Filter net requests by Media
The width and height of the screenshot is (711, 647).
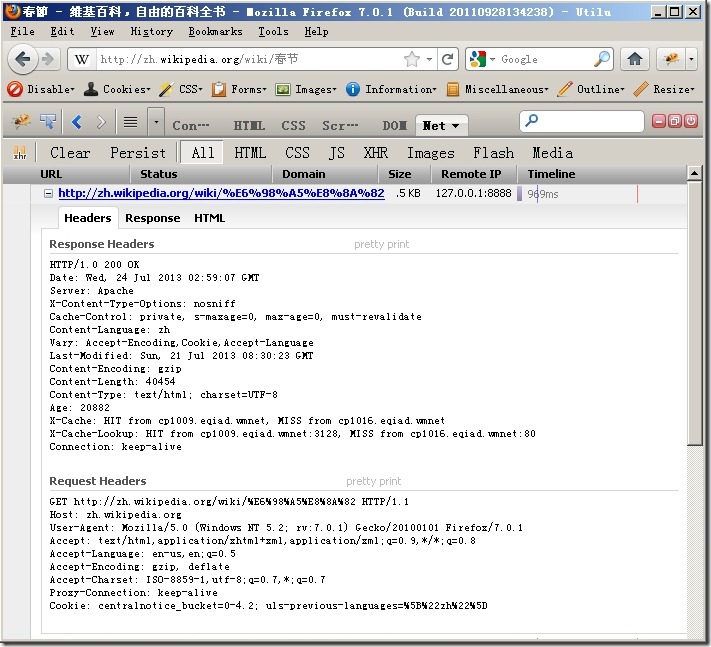coord(552,153)
